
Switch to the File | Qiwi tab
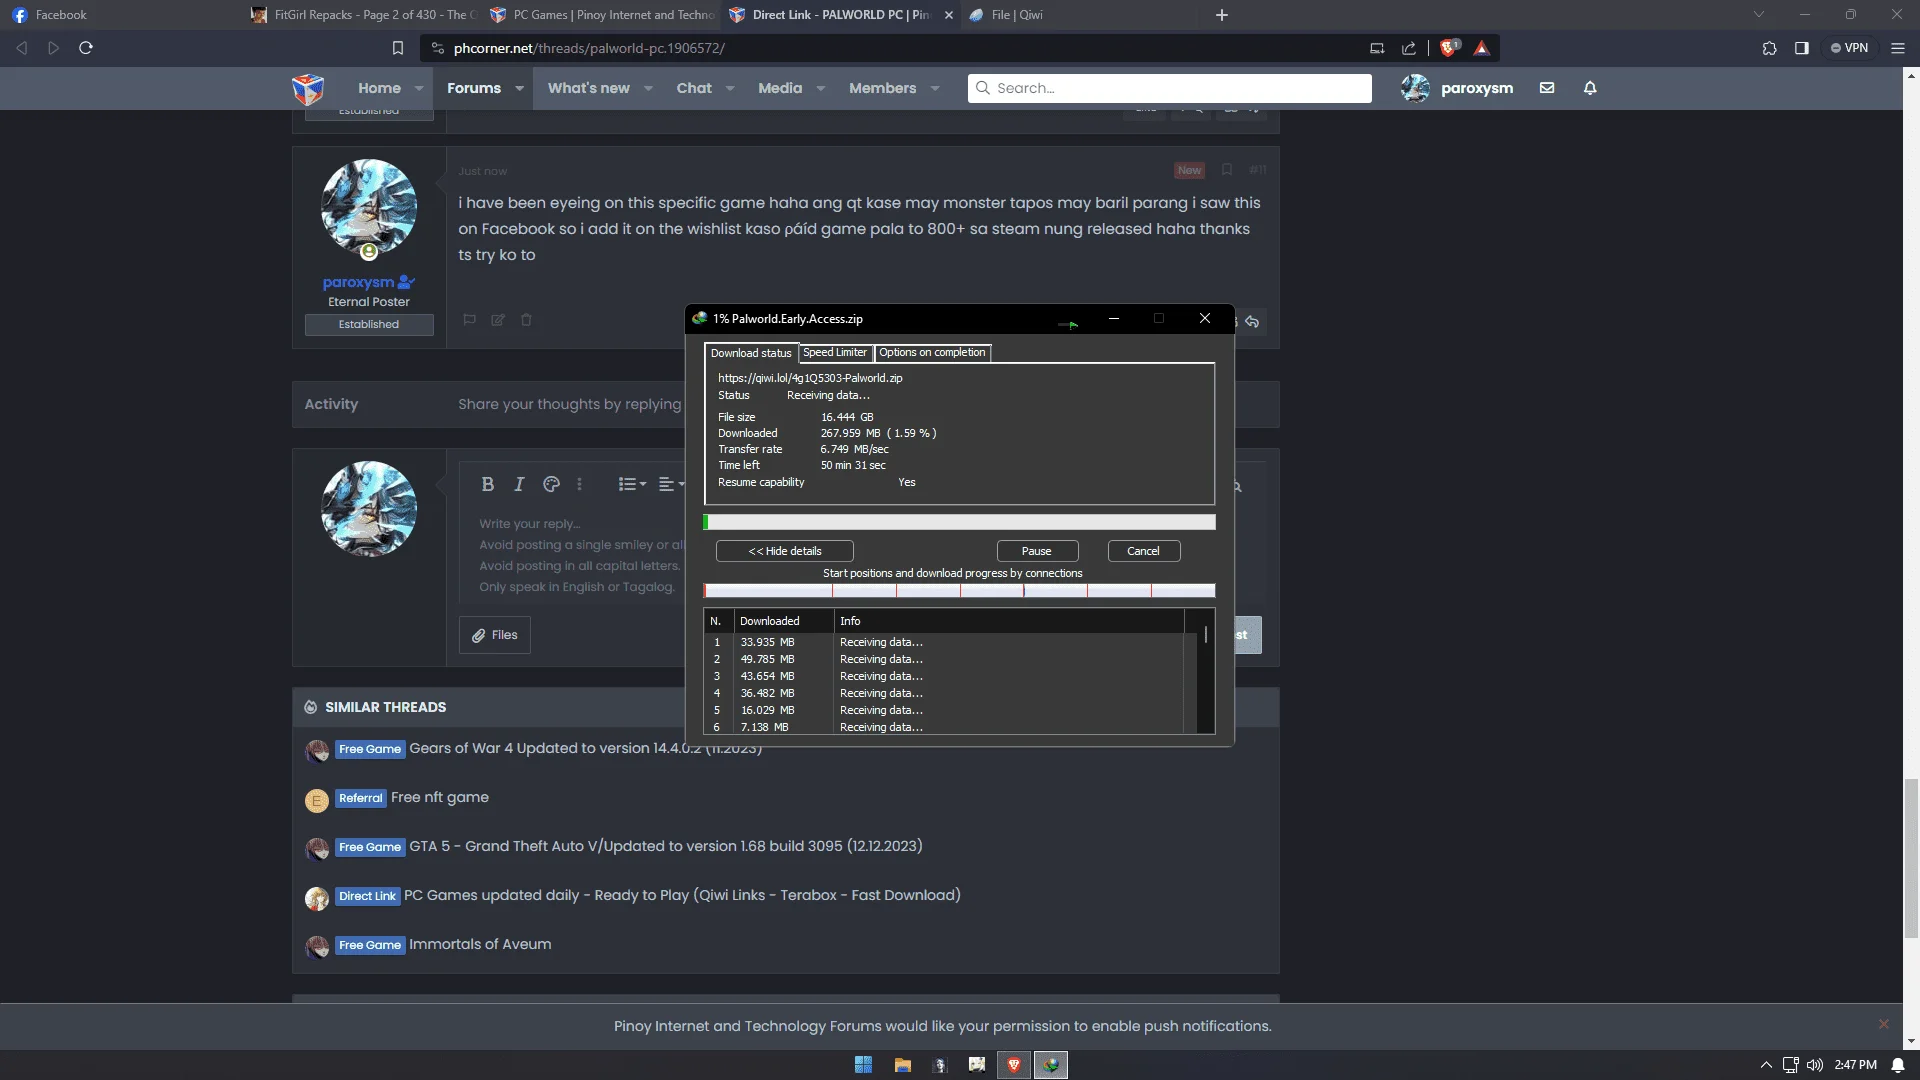[x=1017, y=15]
